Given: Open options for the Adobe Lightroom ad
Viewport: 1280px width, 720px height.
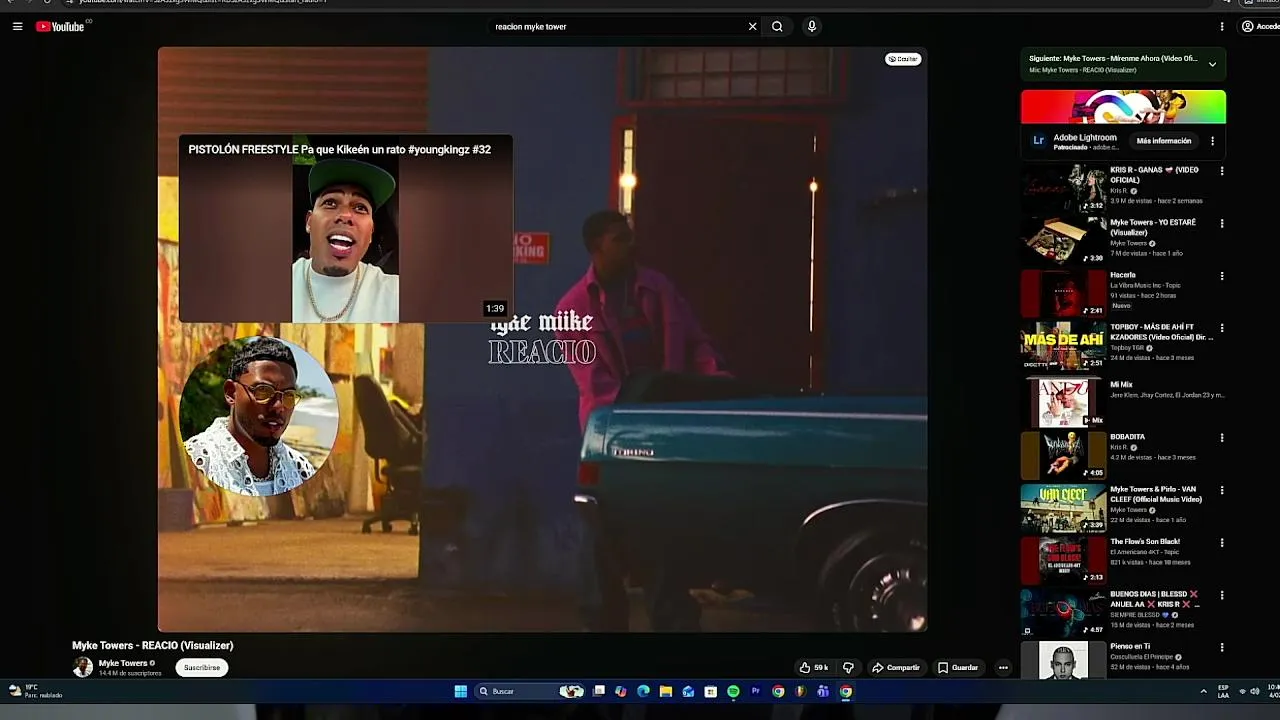Looking at the screenshot, I should click(x=1212, y=141).
